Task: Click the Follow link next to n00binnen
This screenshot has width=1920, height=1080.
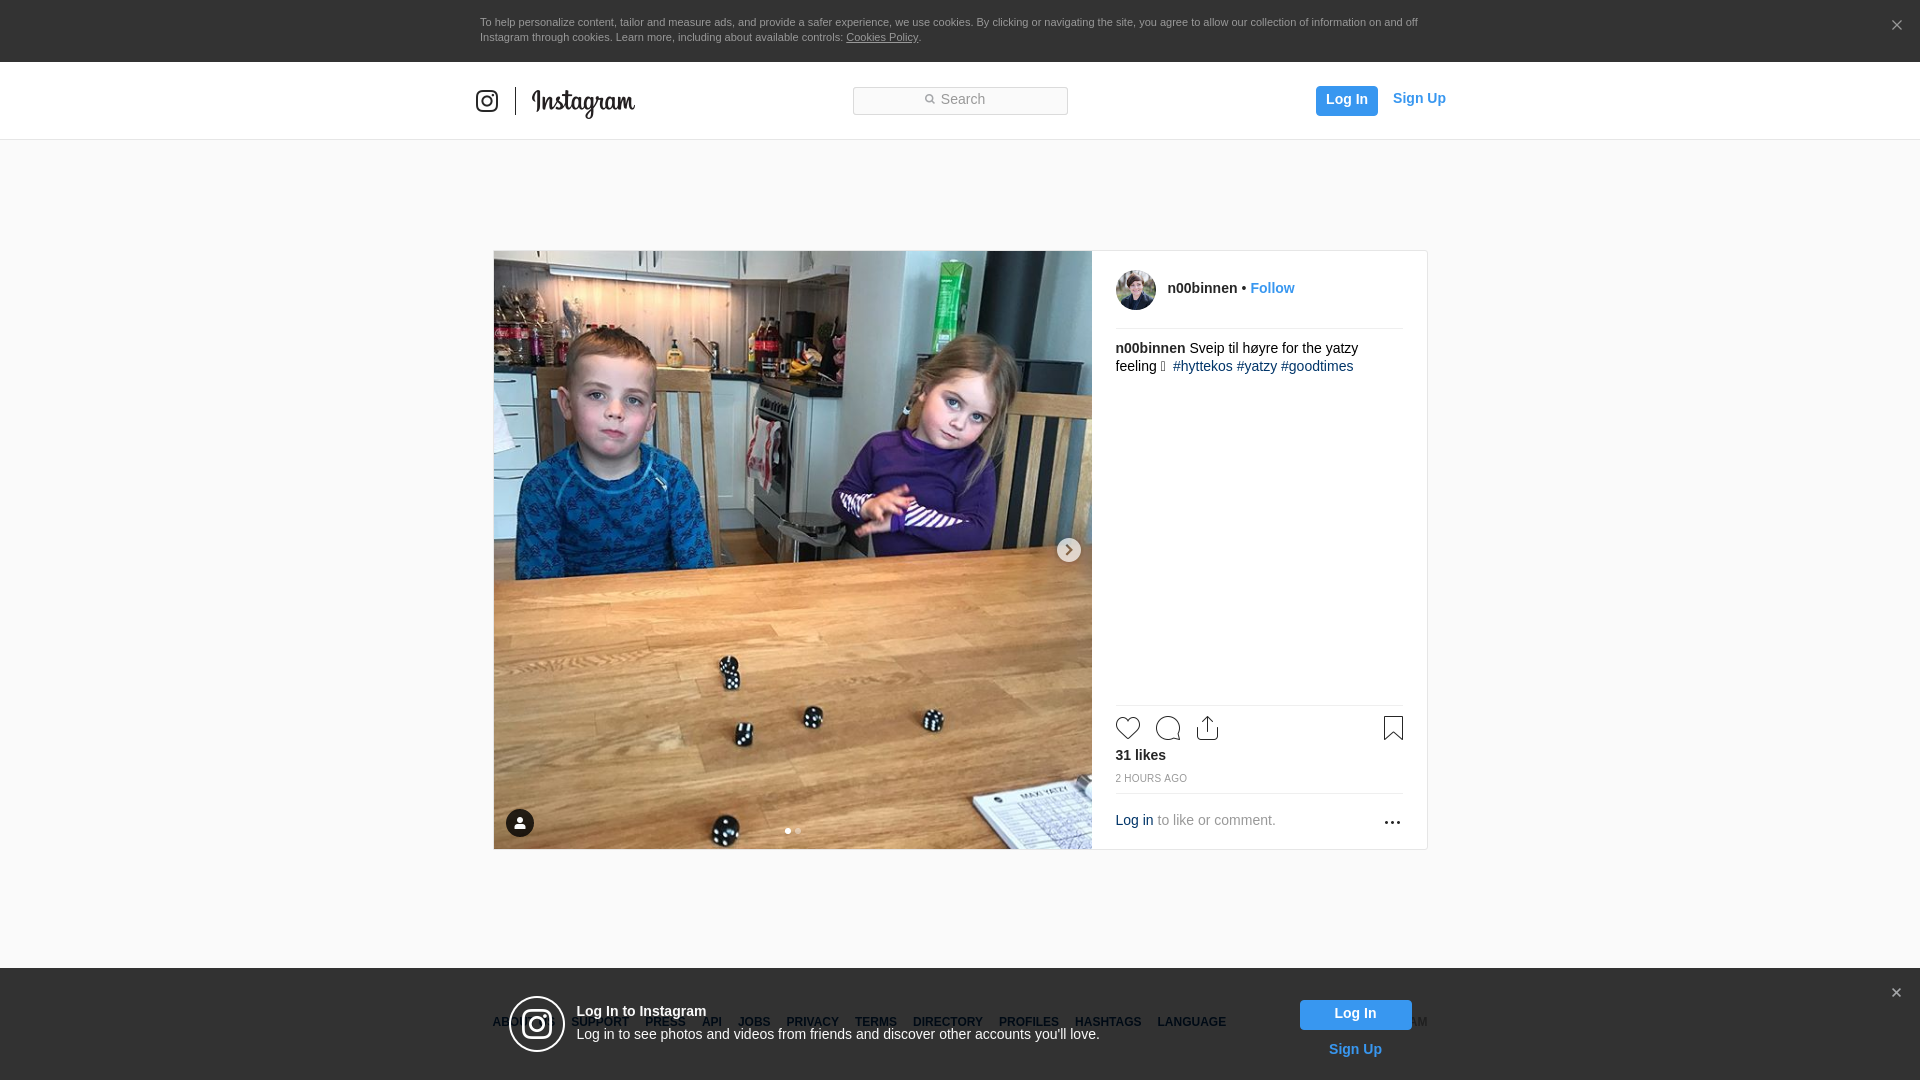Action: coord(1271,288)
